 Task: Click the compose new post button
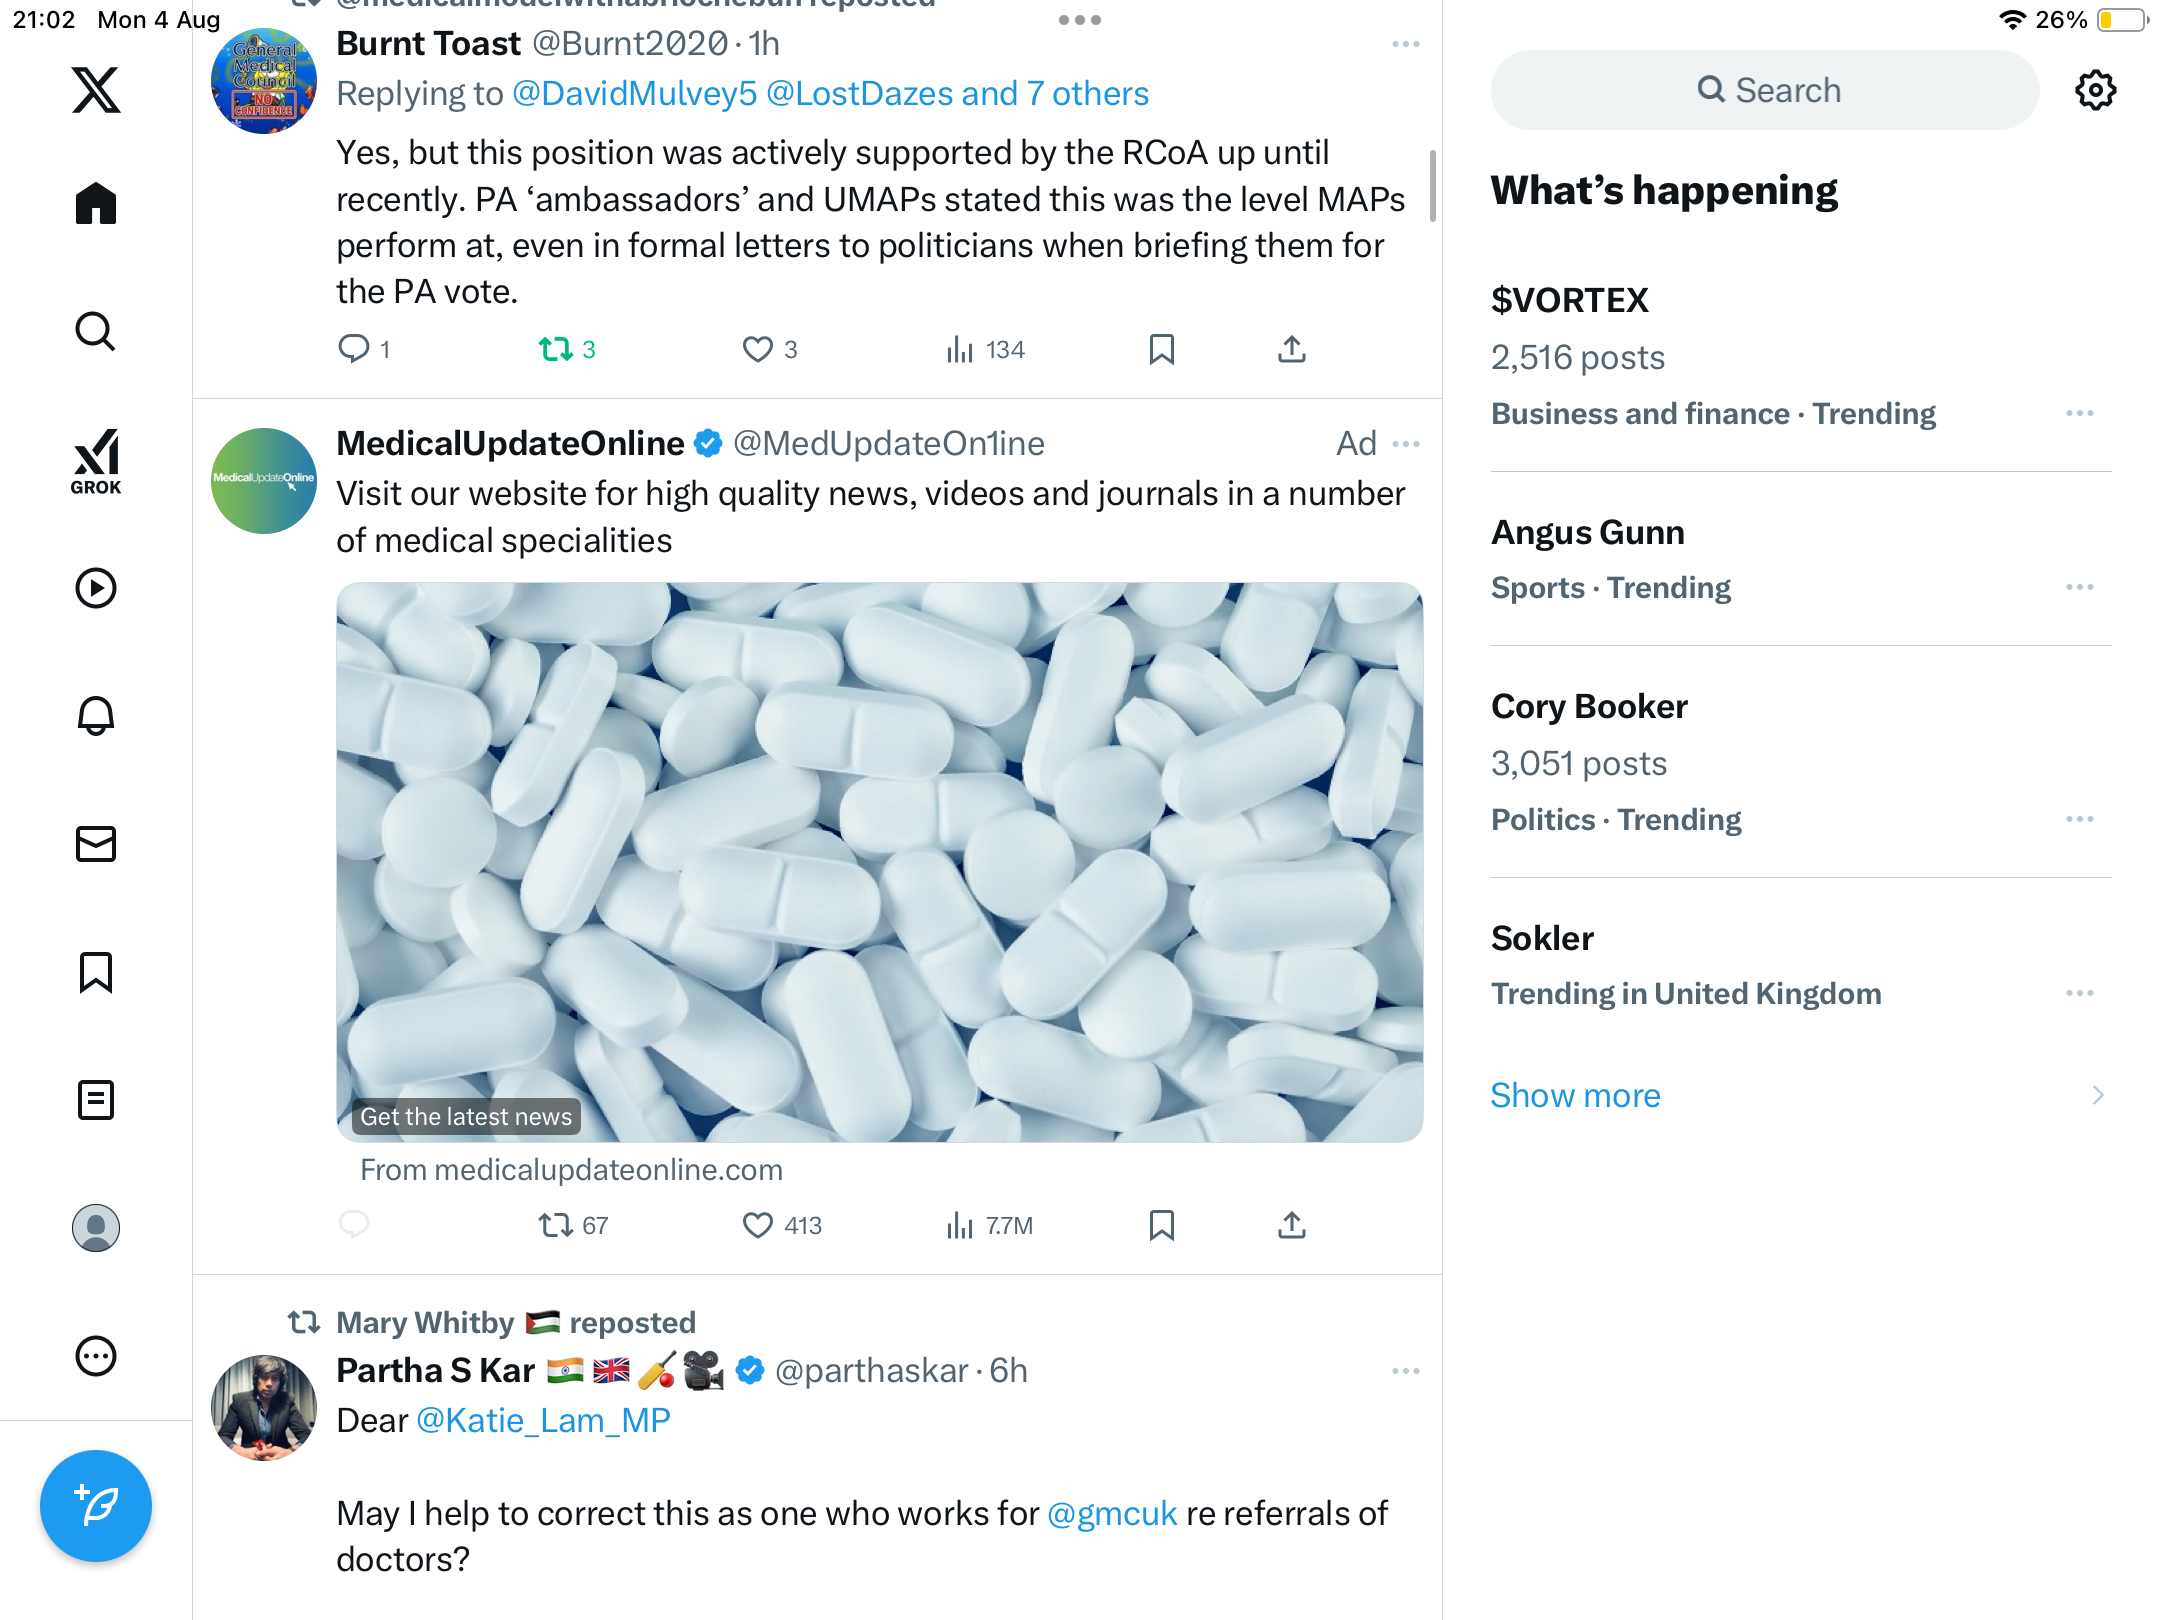(x=96, y=1506)
